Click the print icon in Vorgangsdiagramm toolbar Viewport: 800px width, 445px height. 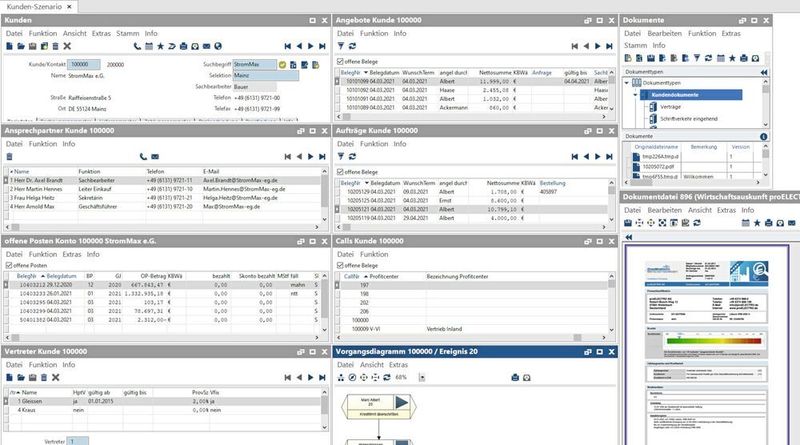[515, 378]
